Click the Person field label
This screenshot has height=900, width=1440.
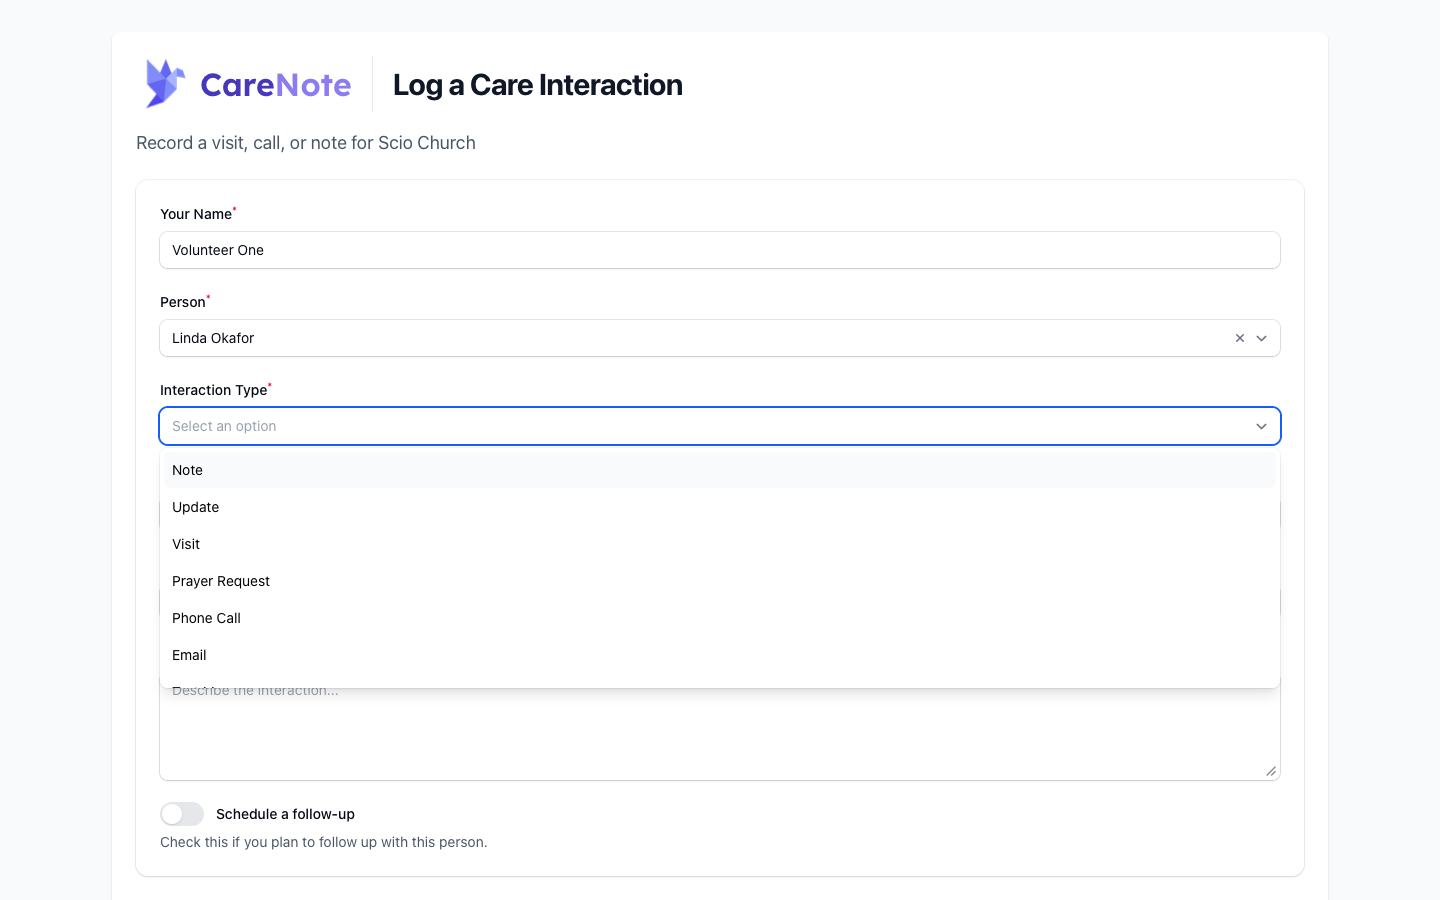coord(182,302)
